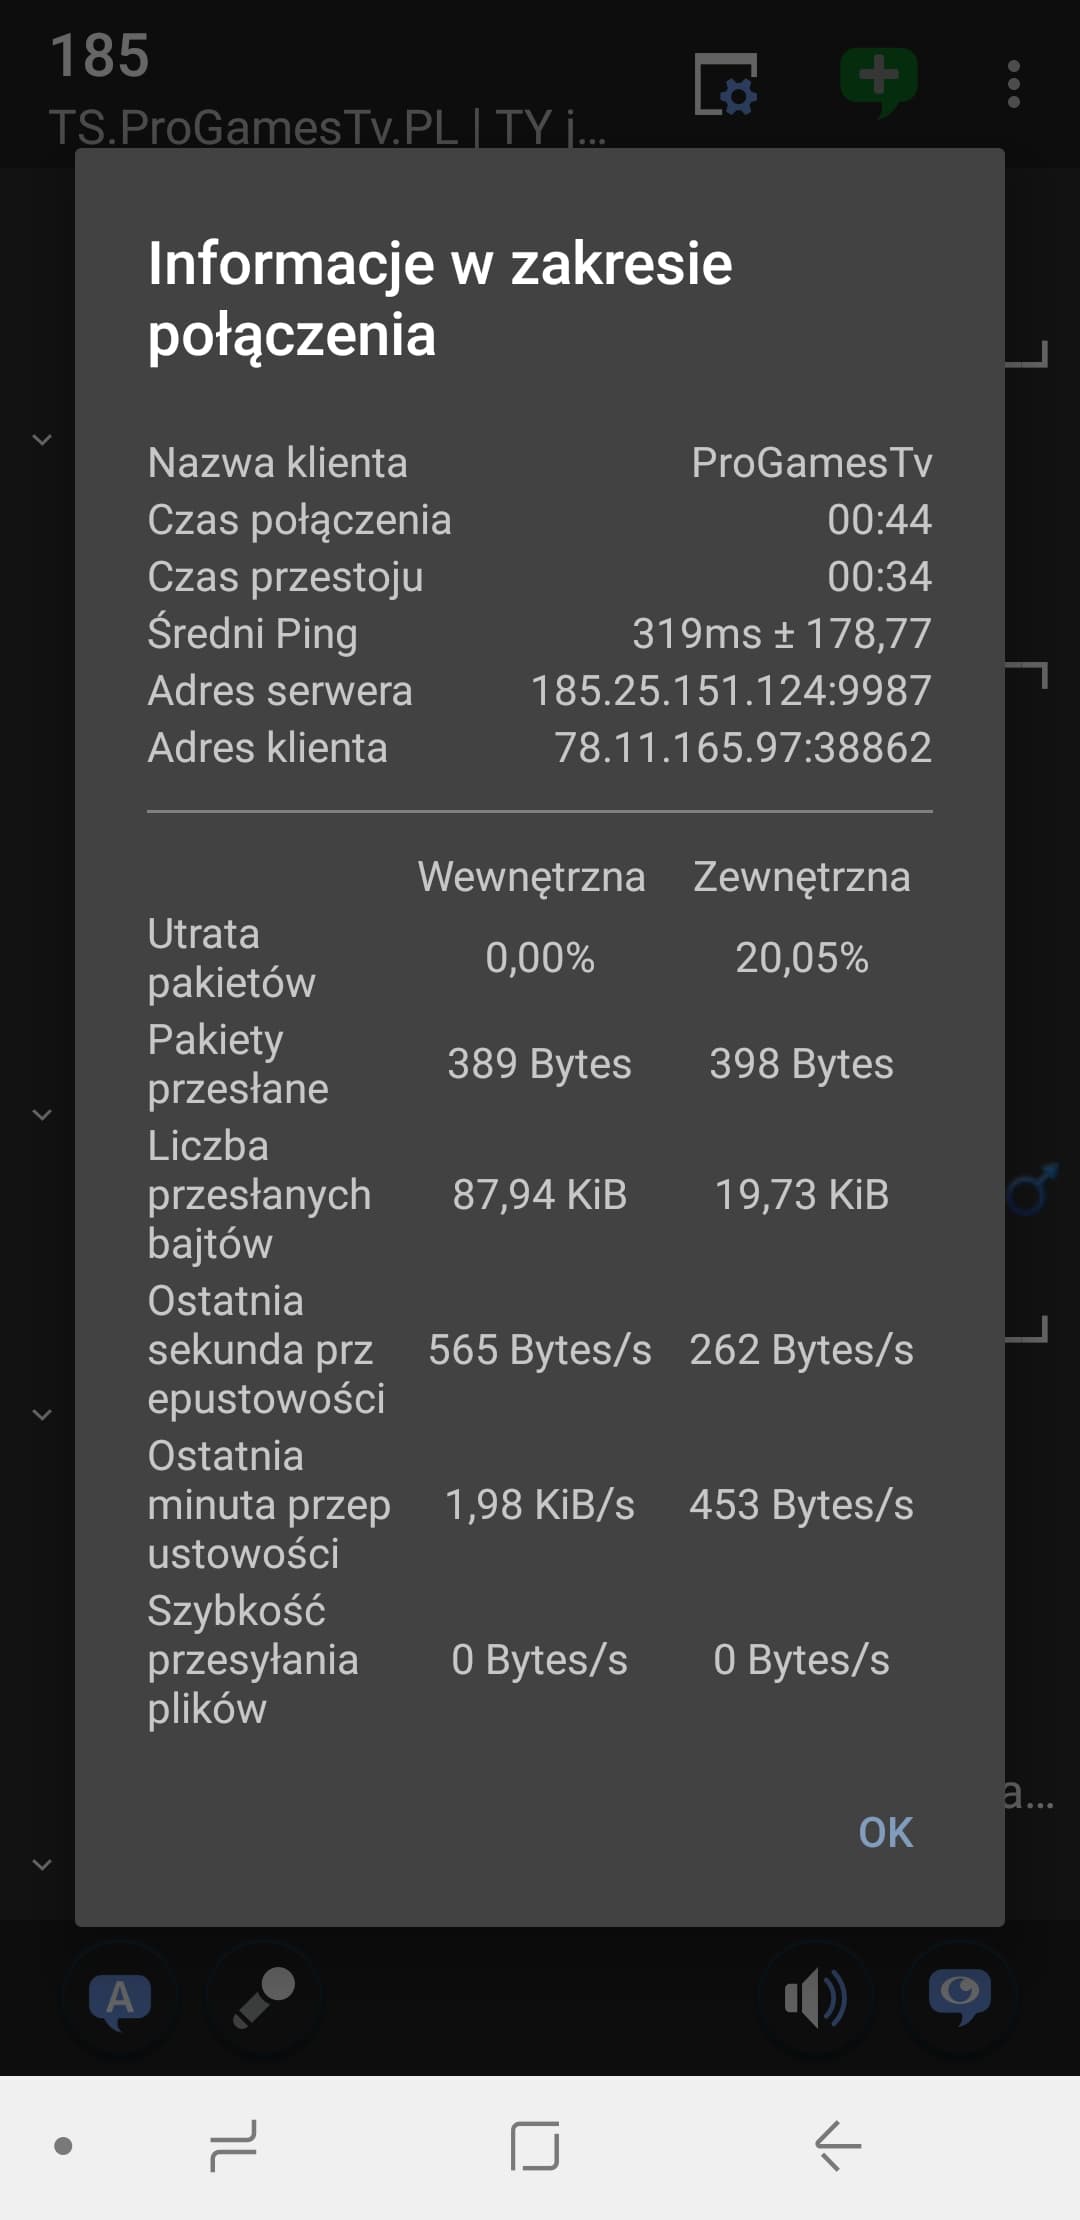Tap the small dot in navigation bar
Image resolution: width=1080 pixels, height=2220 pixels.
63,2146
